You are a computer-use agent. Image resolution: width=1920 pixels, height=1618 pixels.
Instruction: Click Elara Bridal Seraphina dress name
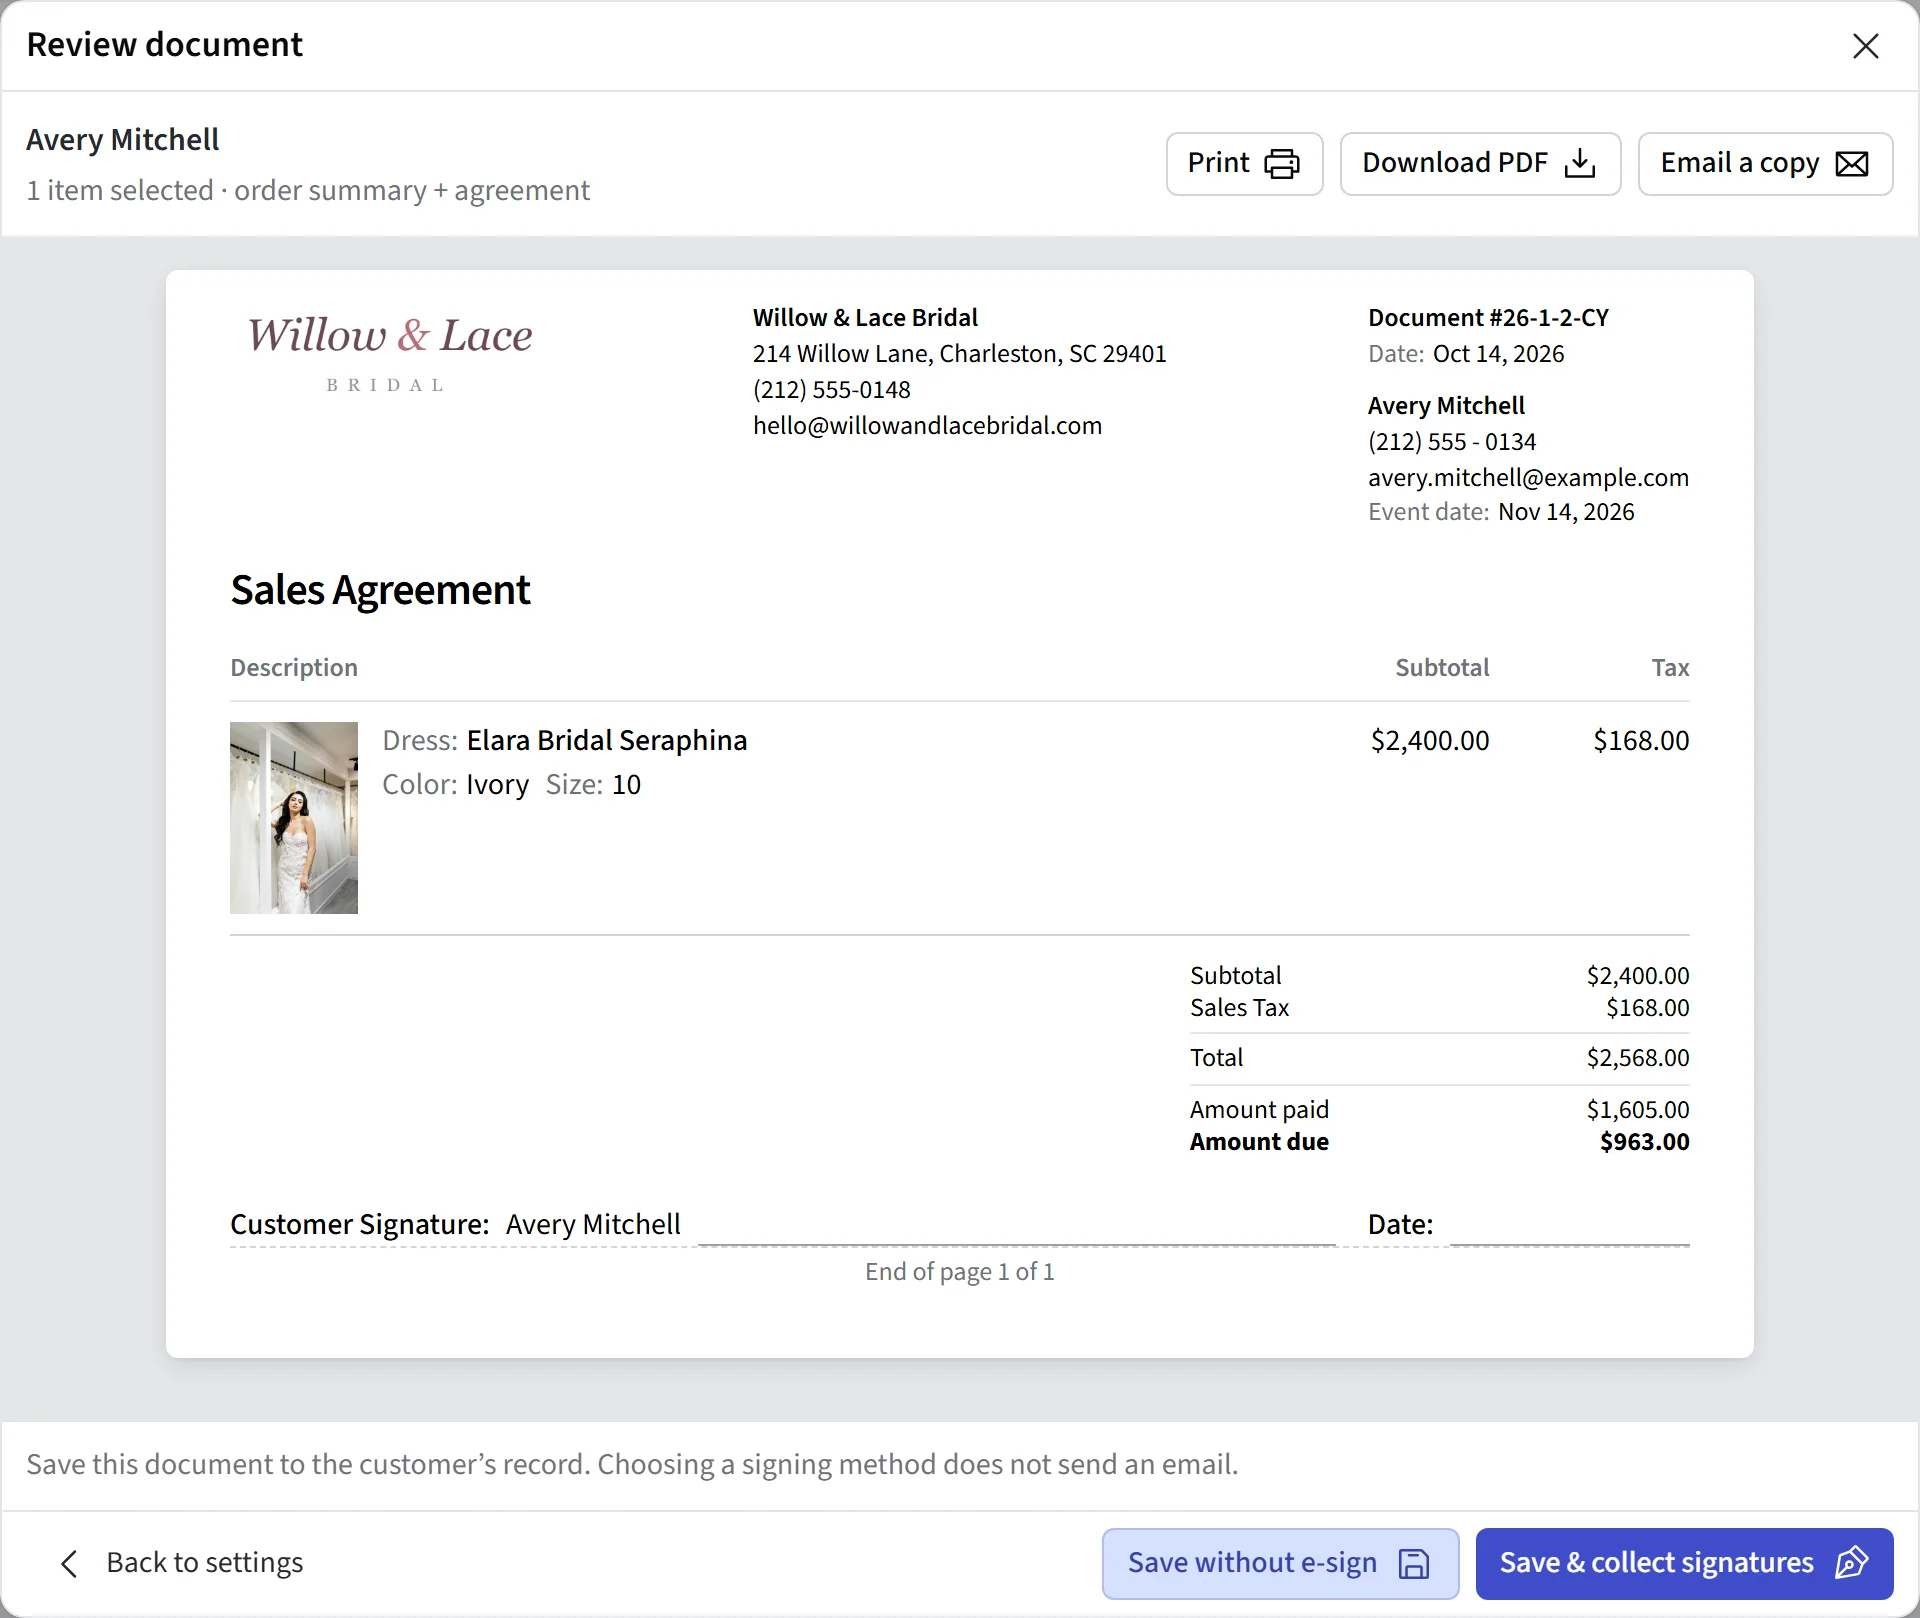607,740
